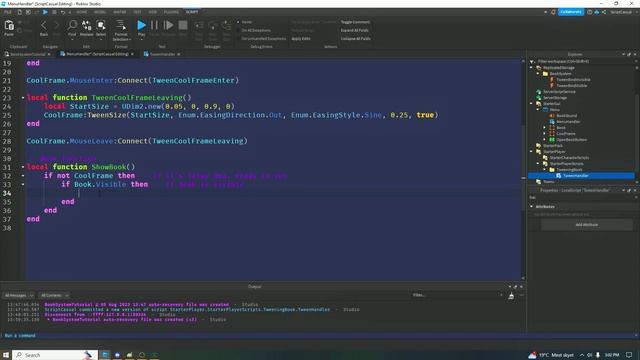This screenshot has width=640, height=360.
Task: Collapse the 'if Book.Visible' fold
Action: tap(22, 184)
